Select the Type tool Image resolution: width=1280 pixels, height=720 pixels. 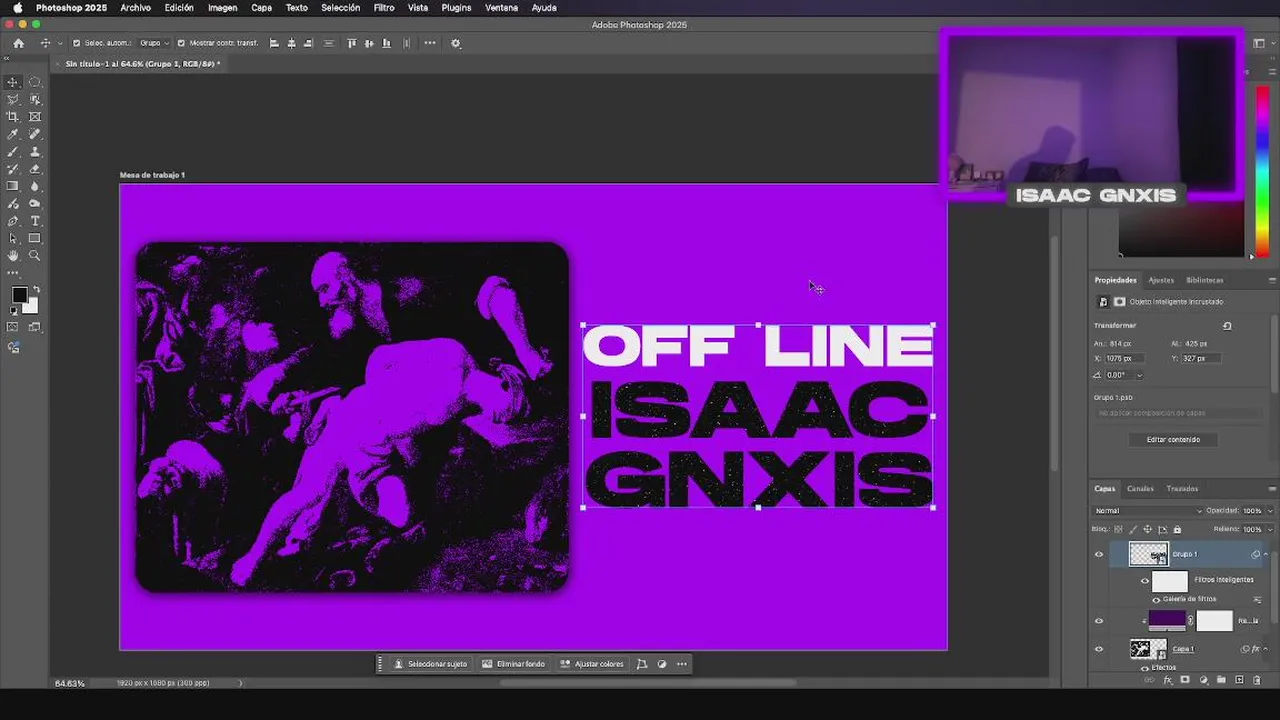coord(35,221)
